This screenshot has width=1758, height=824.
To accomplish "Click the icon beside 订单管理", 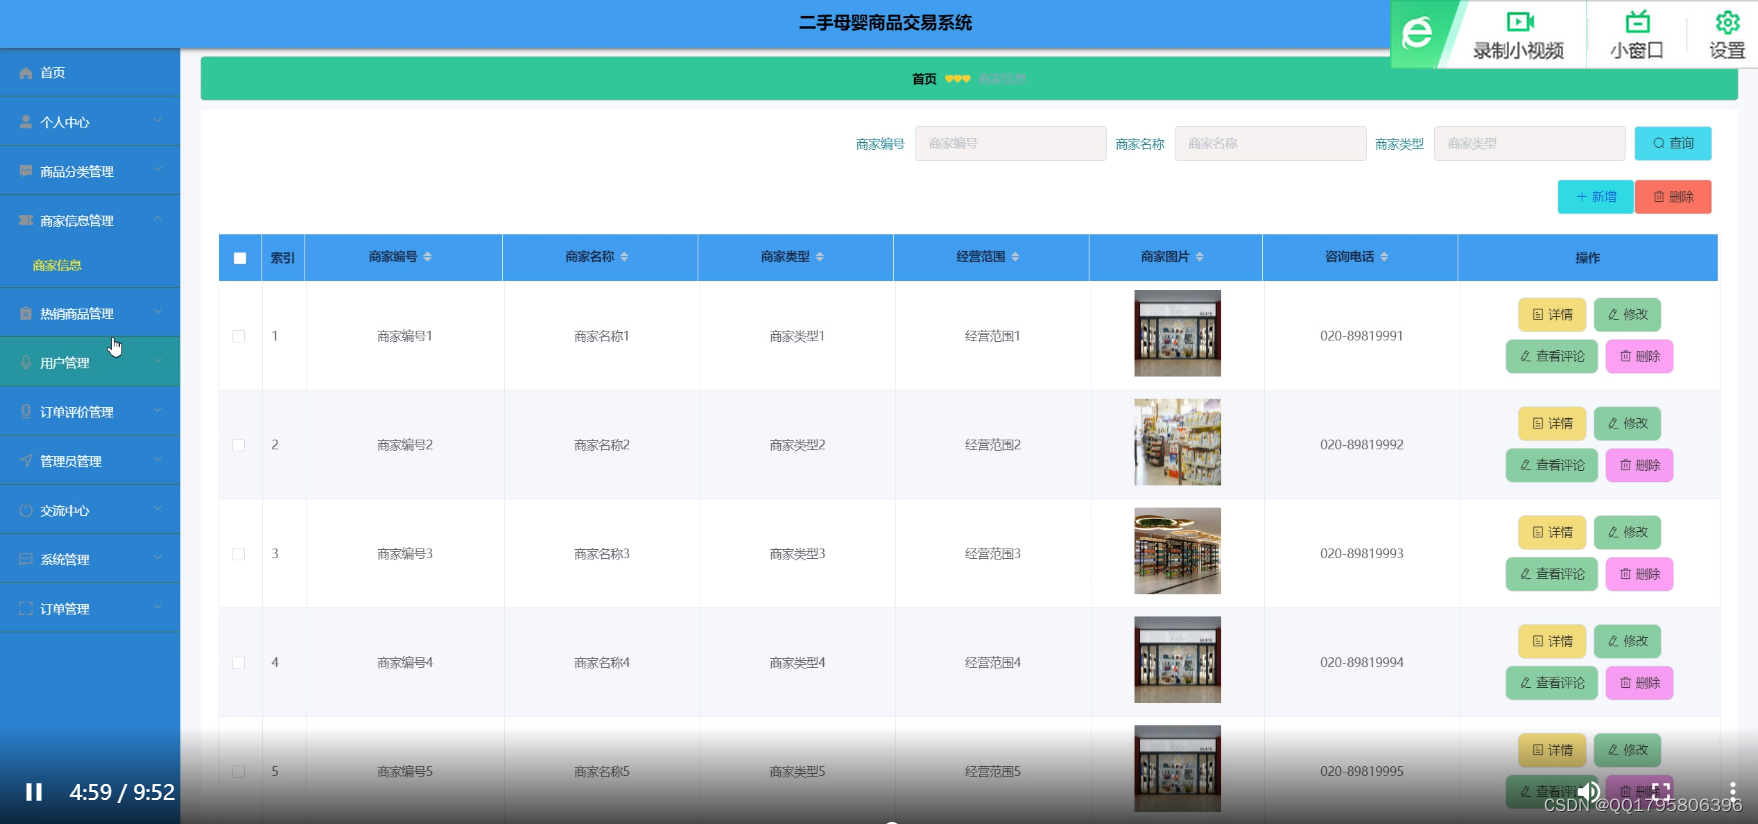I will pos(26,608).
